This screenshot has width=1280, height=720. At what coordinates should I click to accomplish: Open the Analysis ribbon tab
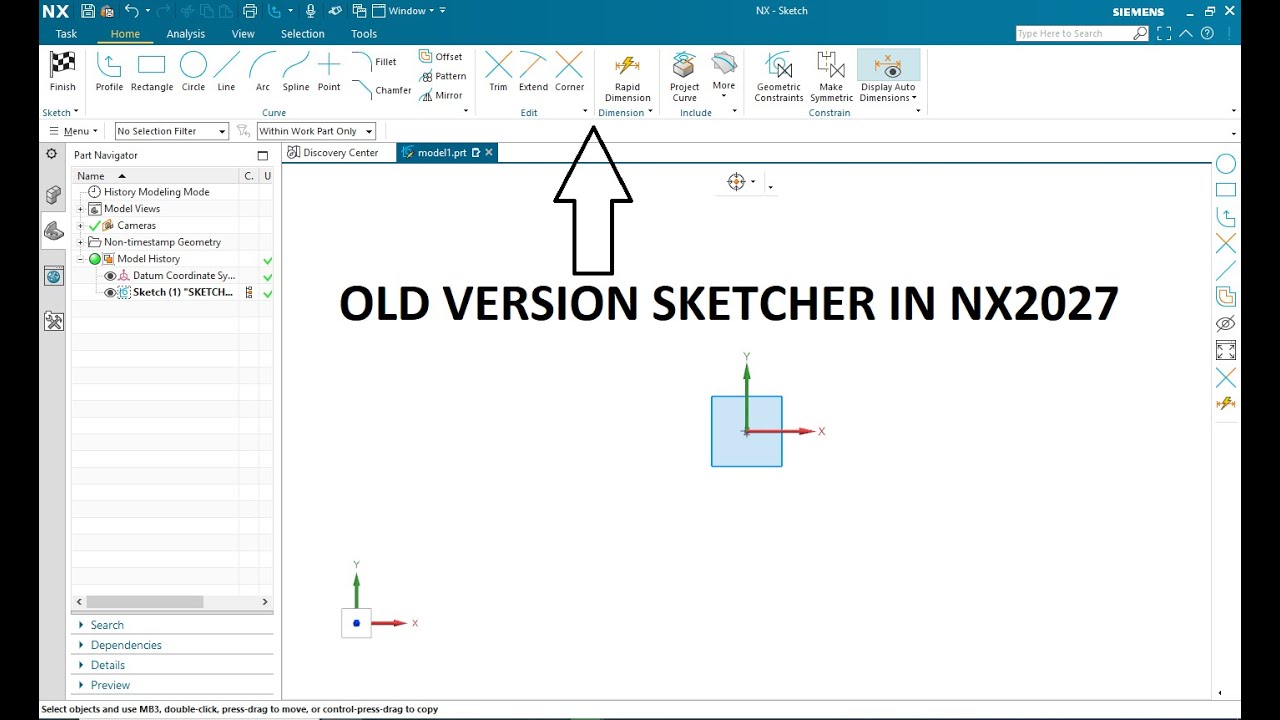click(x=186, y=34)
